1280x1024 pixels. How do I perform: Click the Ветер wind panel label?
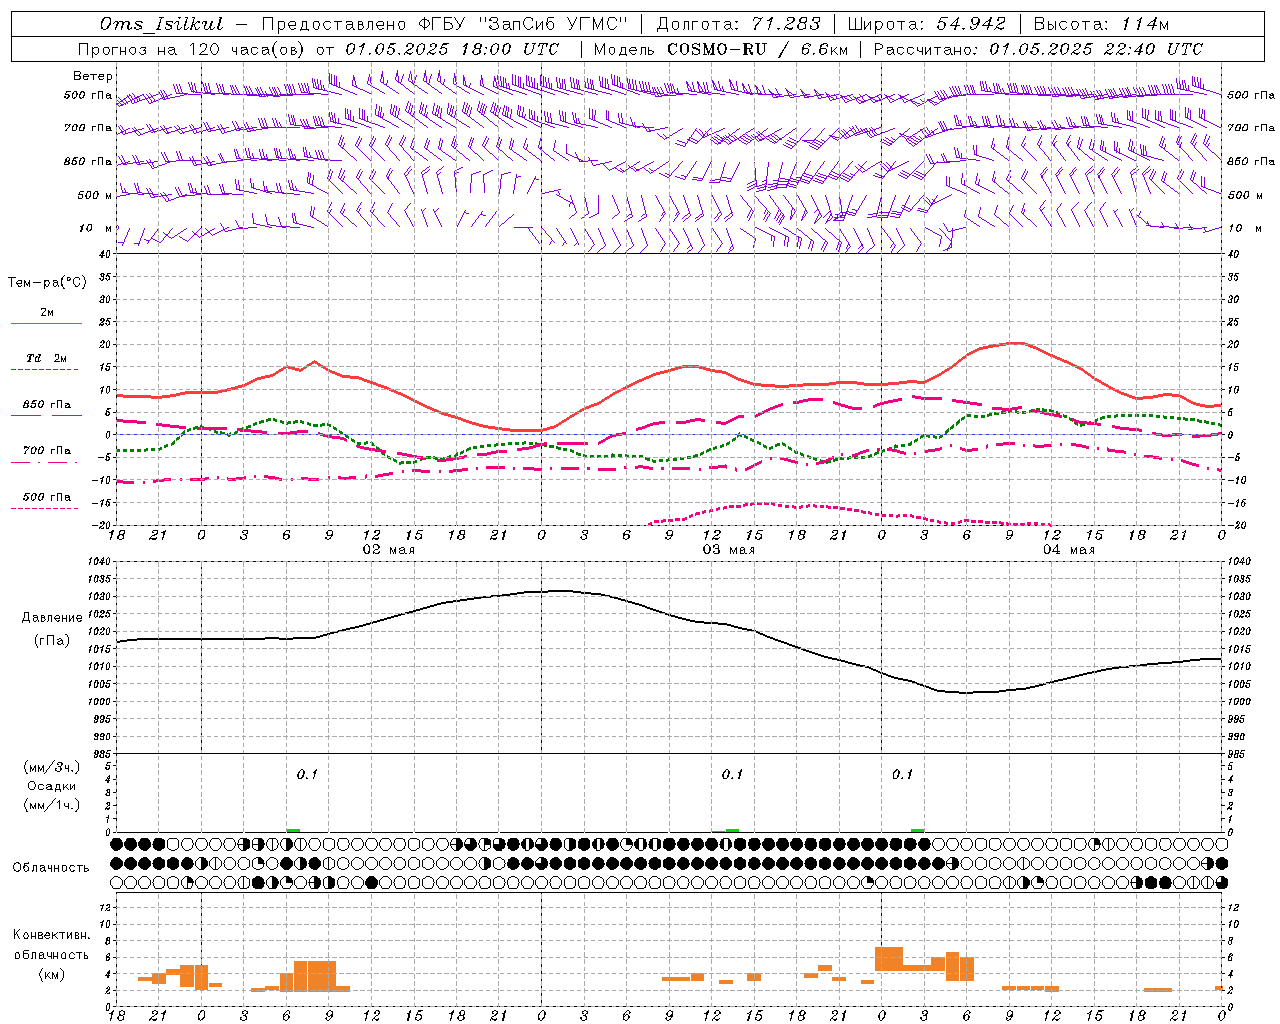[93, 76]
